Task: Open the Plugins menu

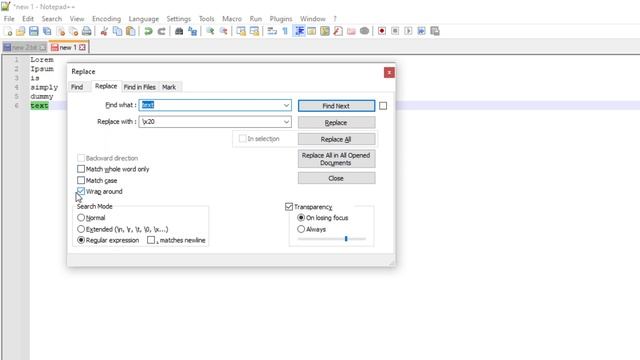Action: pyautogui.click(x=281, y=19)
